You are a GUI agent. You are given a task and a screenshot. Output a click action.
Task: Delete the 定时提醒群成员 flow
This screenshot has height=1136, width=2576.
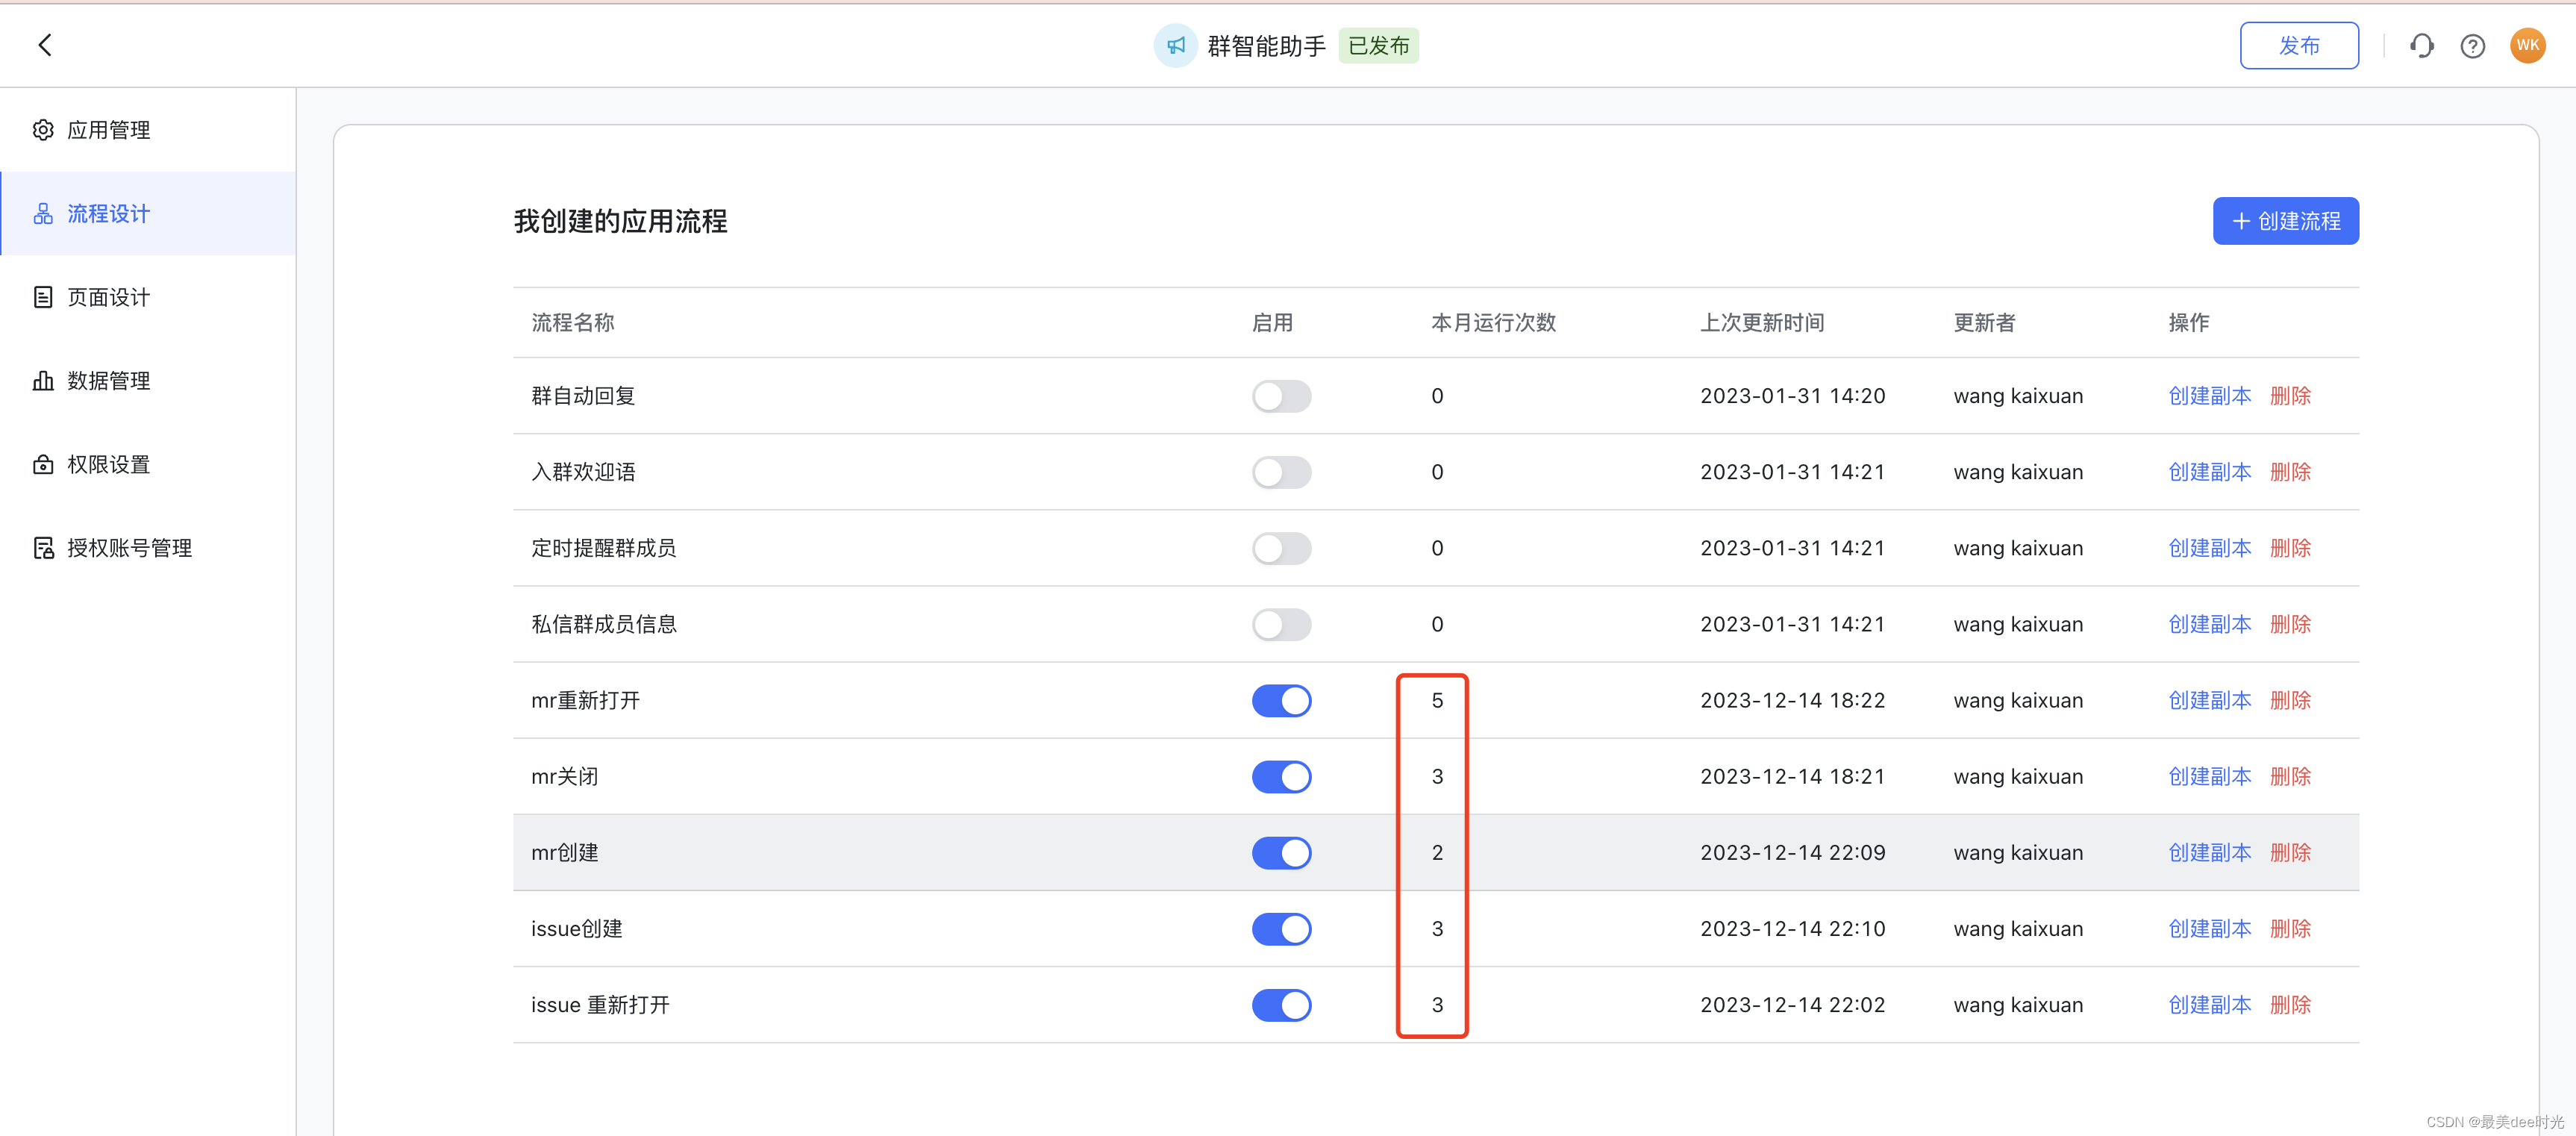tap(2290, 548)
